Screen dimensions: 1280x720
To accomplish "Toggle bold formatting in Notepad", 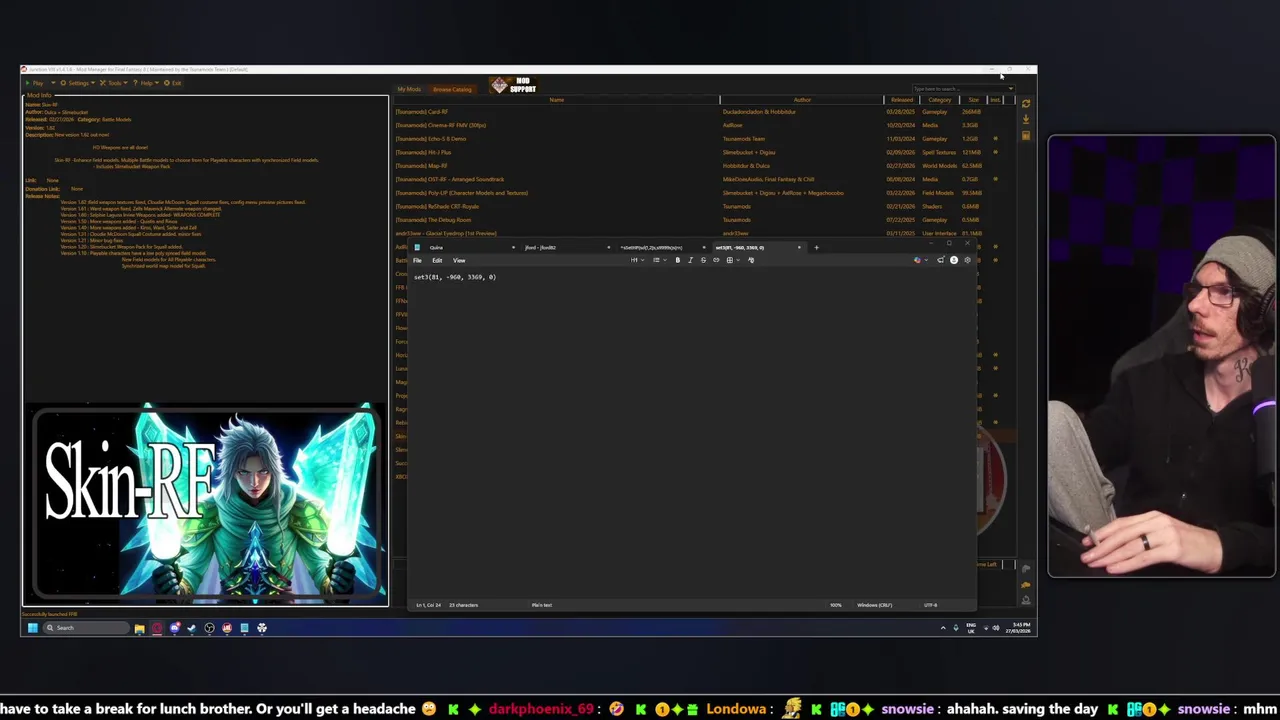I will pyautogui.click(x=677, y=260).
